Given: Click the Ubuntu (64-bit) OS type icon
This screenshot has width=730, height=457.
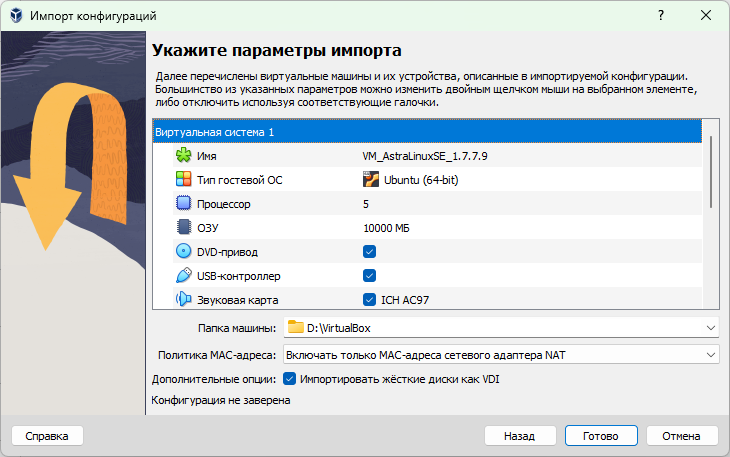Looking at the screenshot, I should coord(371,180).
